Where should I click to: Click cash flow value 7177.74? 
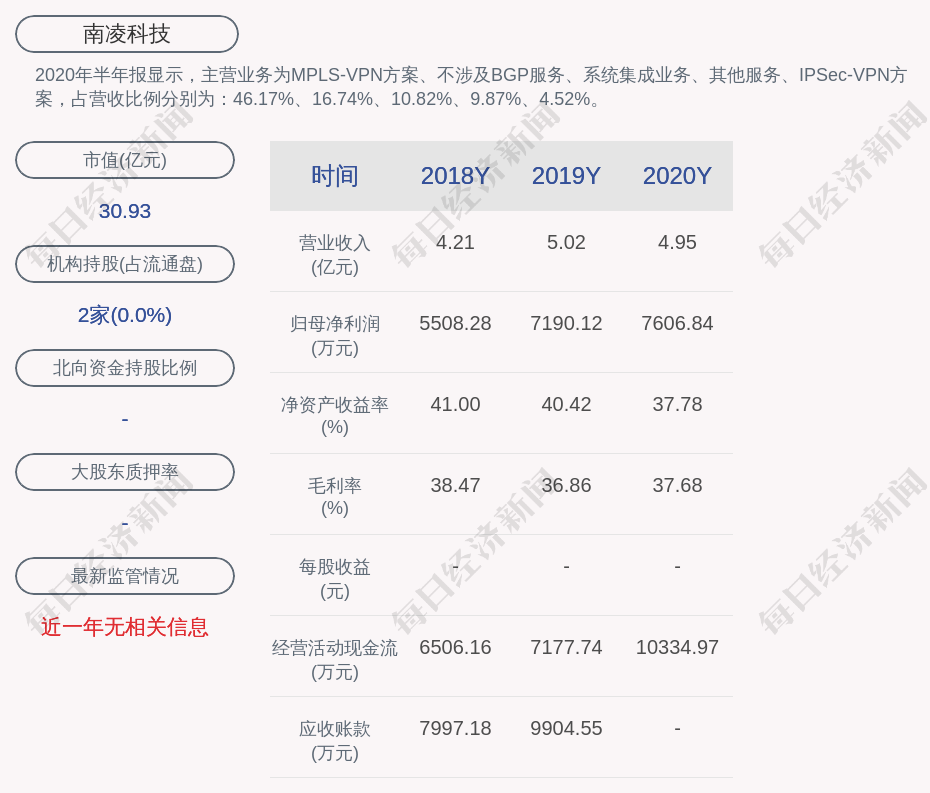(566, 647)
